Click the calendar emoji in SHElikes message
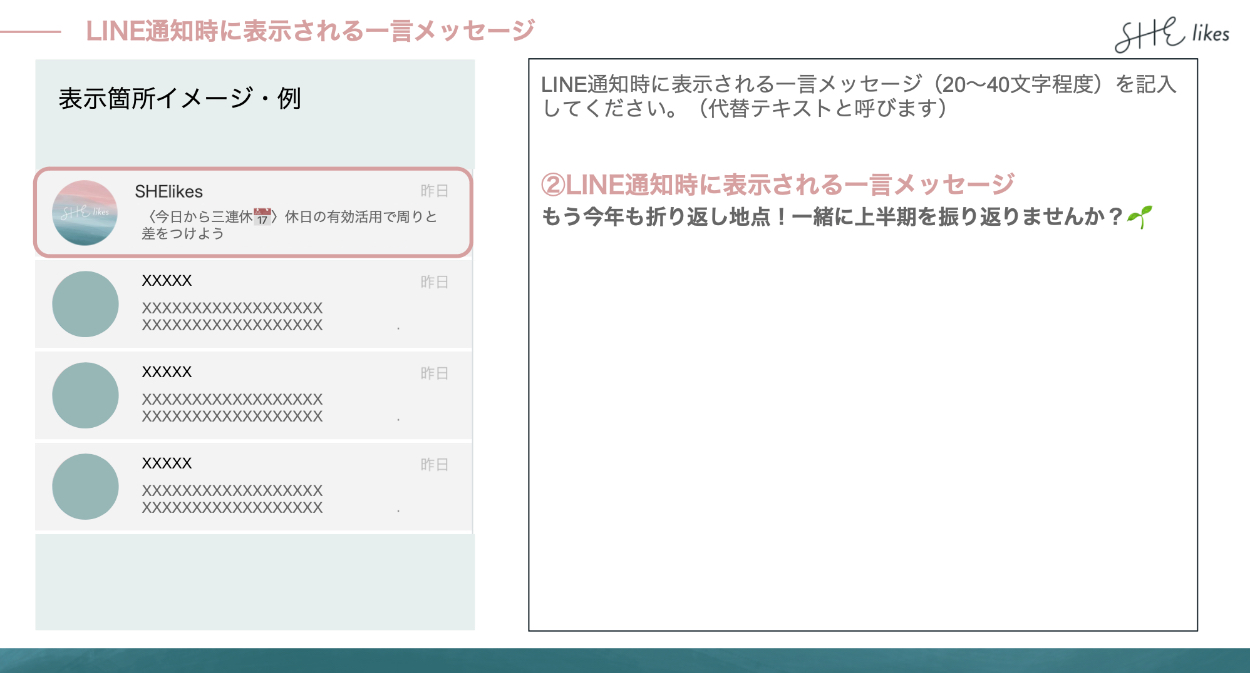 coord(263,216)
